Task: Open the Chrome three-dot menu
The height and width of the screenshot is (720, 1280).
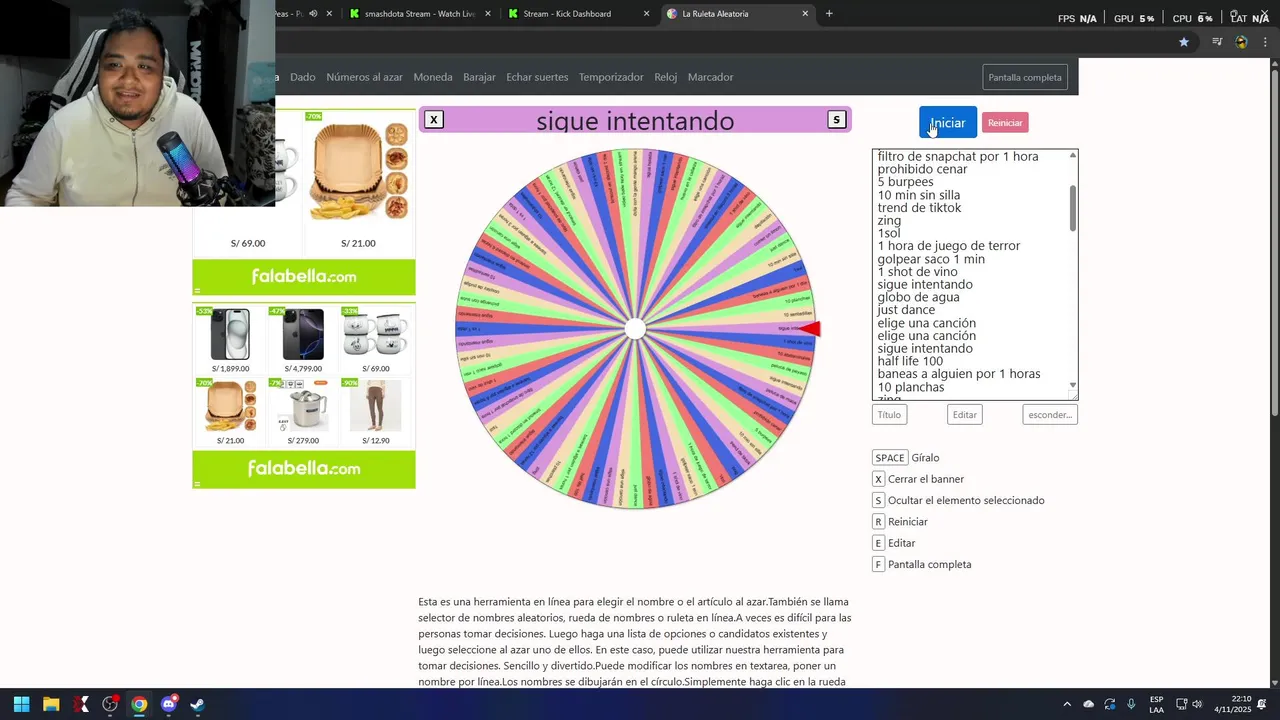Action: [x=1265, y=42]
